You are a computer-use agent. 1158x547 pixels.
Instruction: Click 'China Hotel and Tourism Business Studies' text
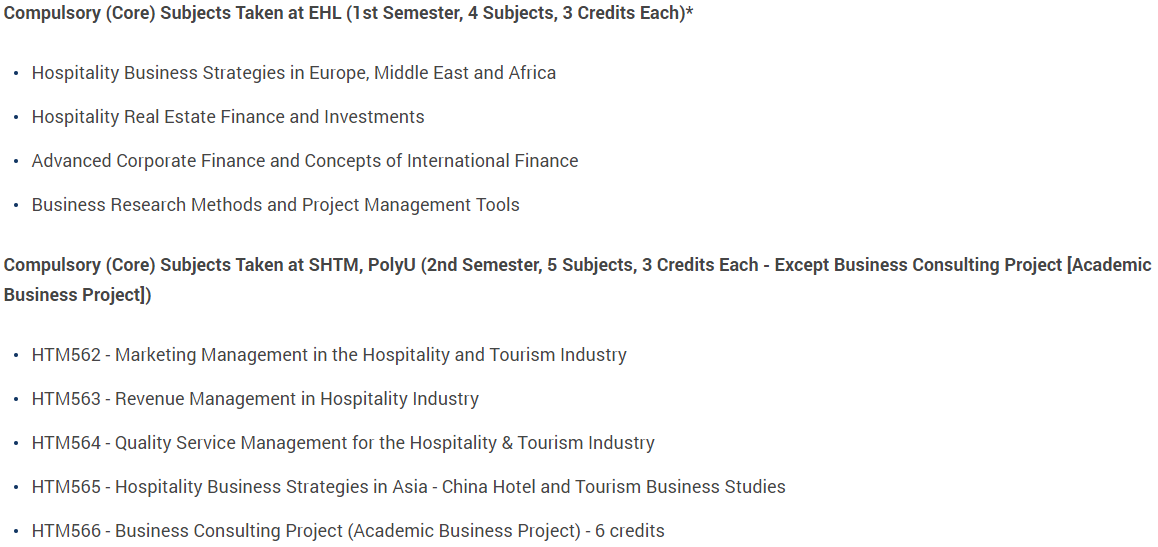click(614, 487)
